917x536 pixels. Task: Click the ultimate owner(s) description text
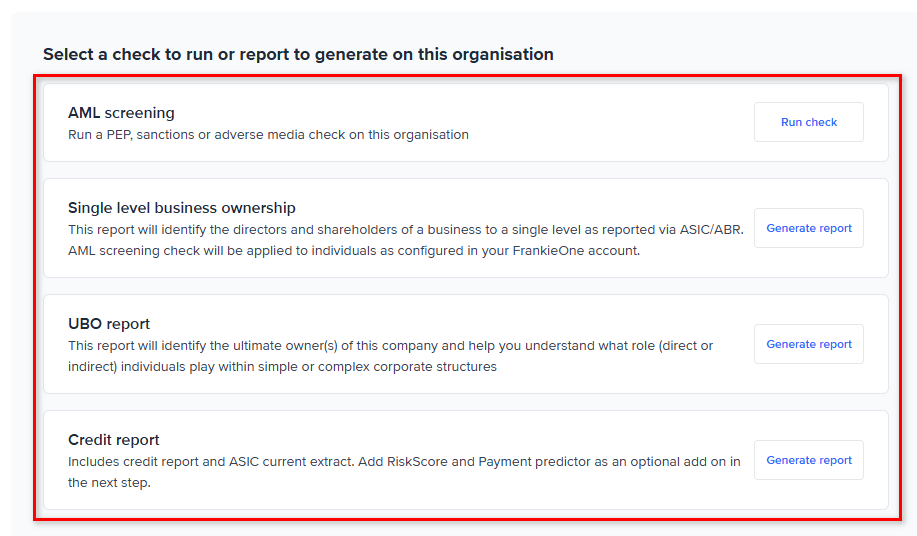[390, 346]
